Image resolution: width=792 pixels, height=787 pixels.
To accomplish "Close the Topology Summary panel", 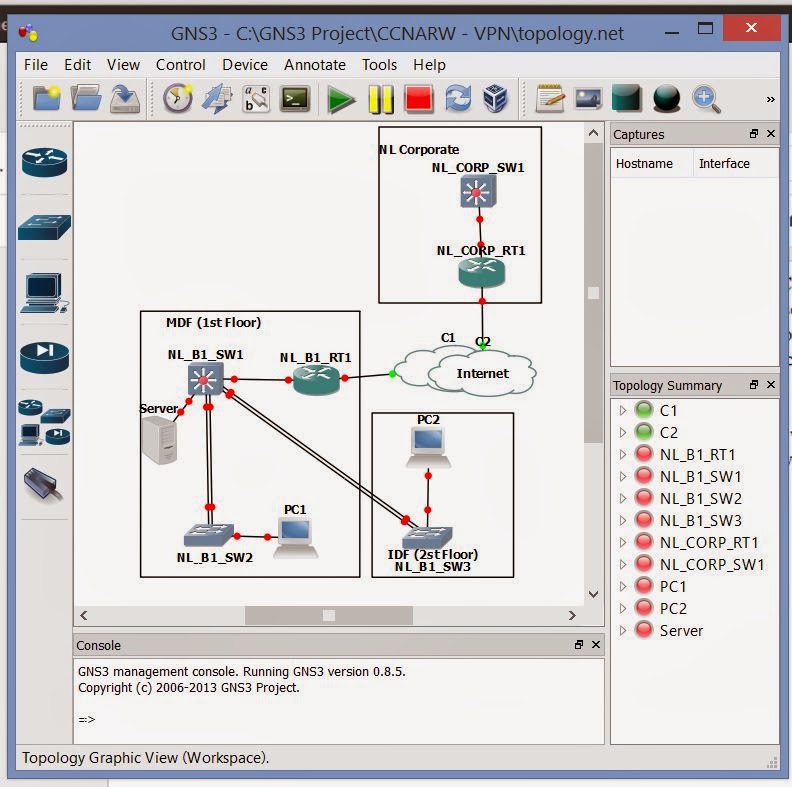I will click(771, 385).
